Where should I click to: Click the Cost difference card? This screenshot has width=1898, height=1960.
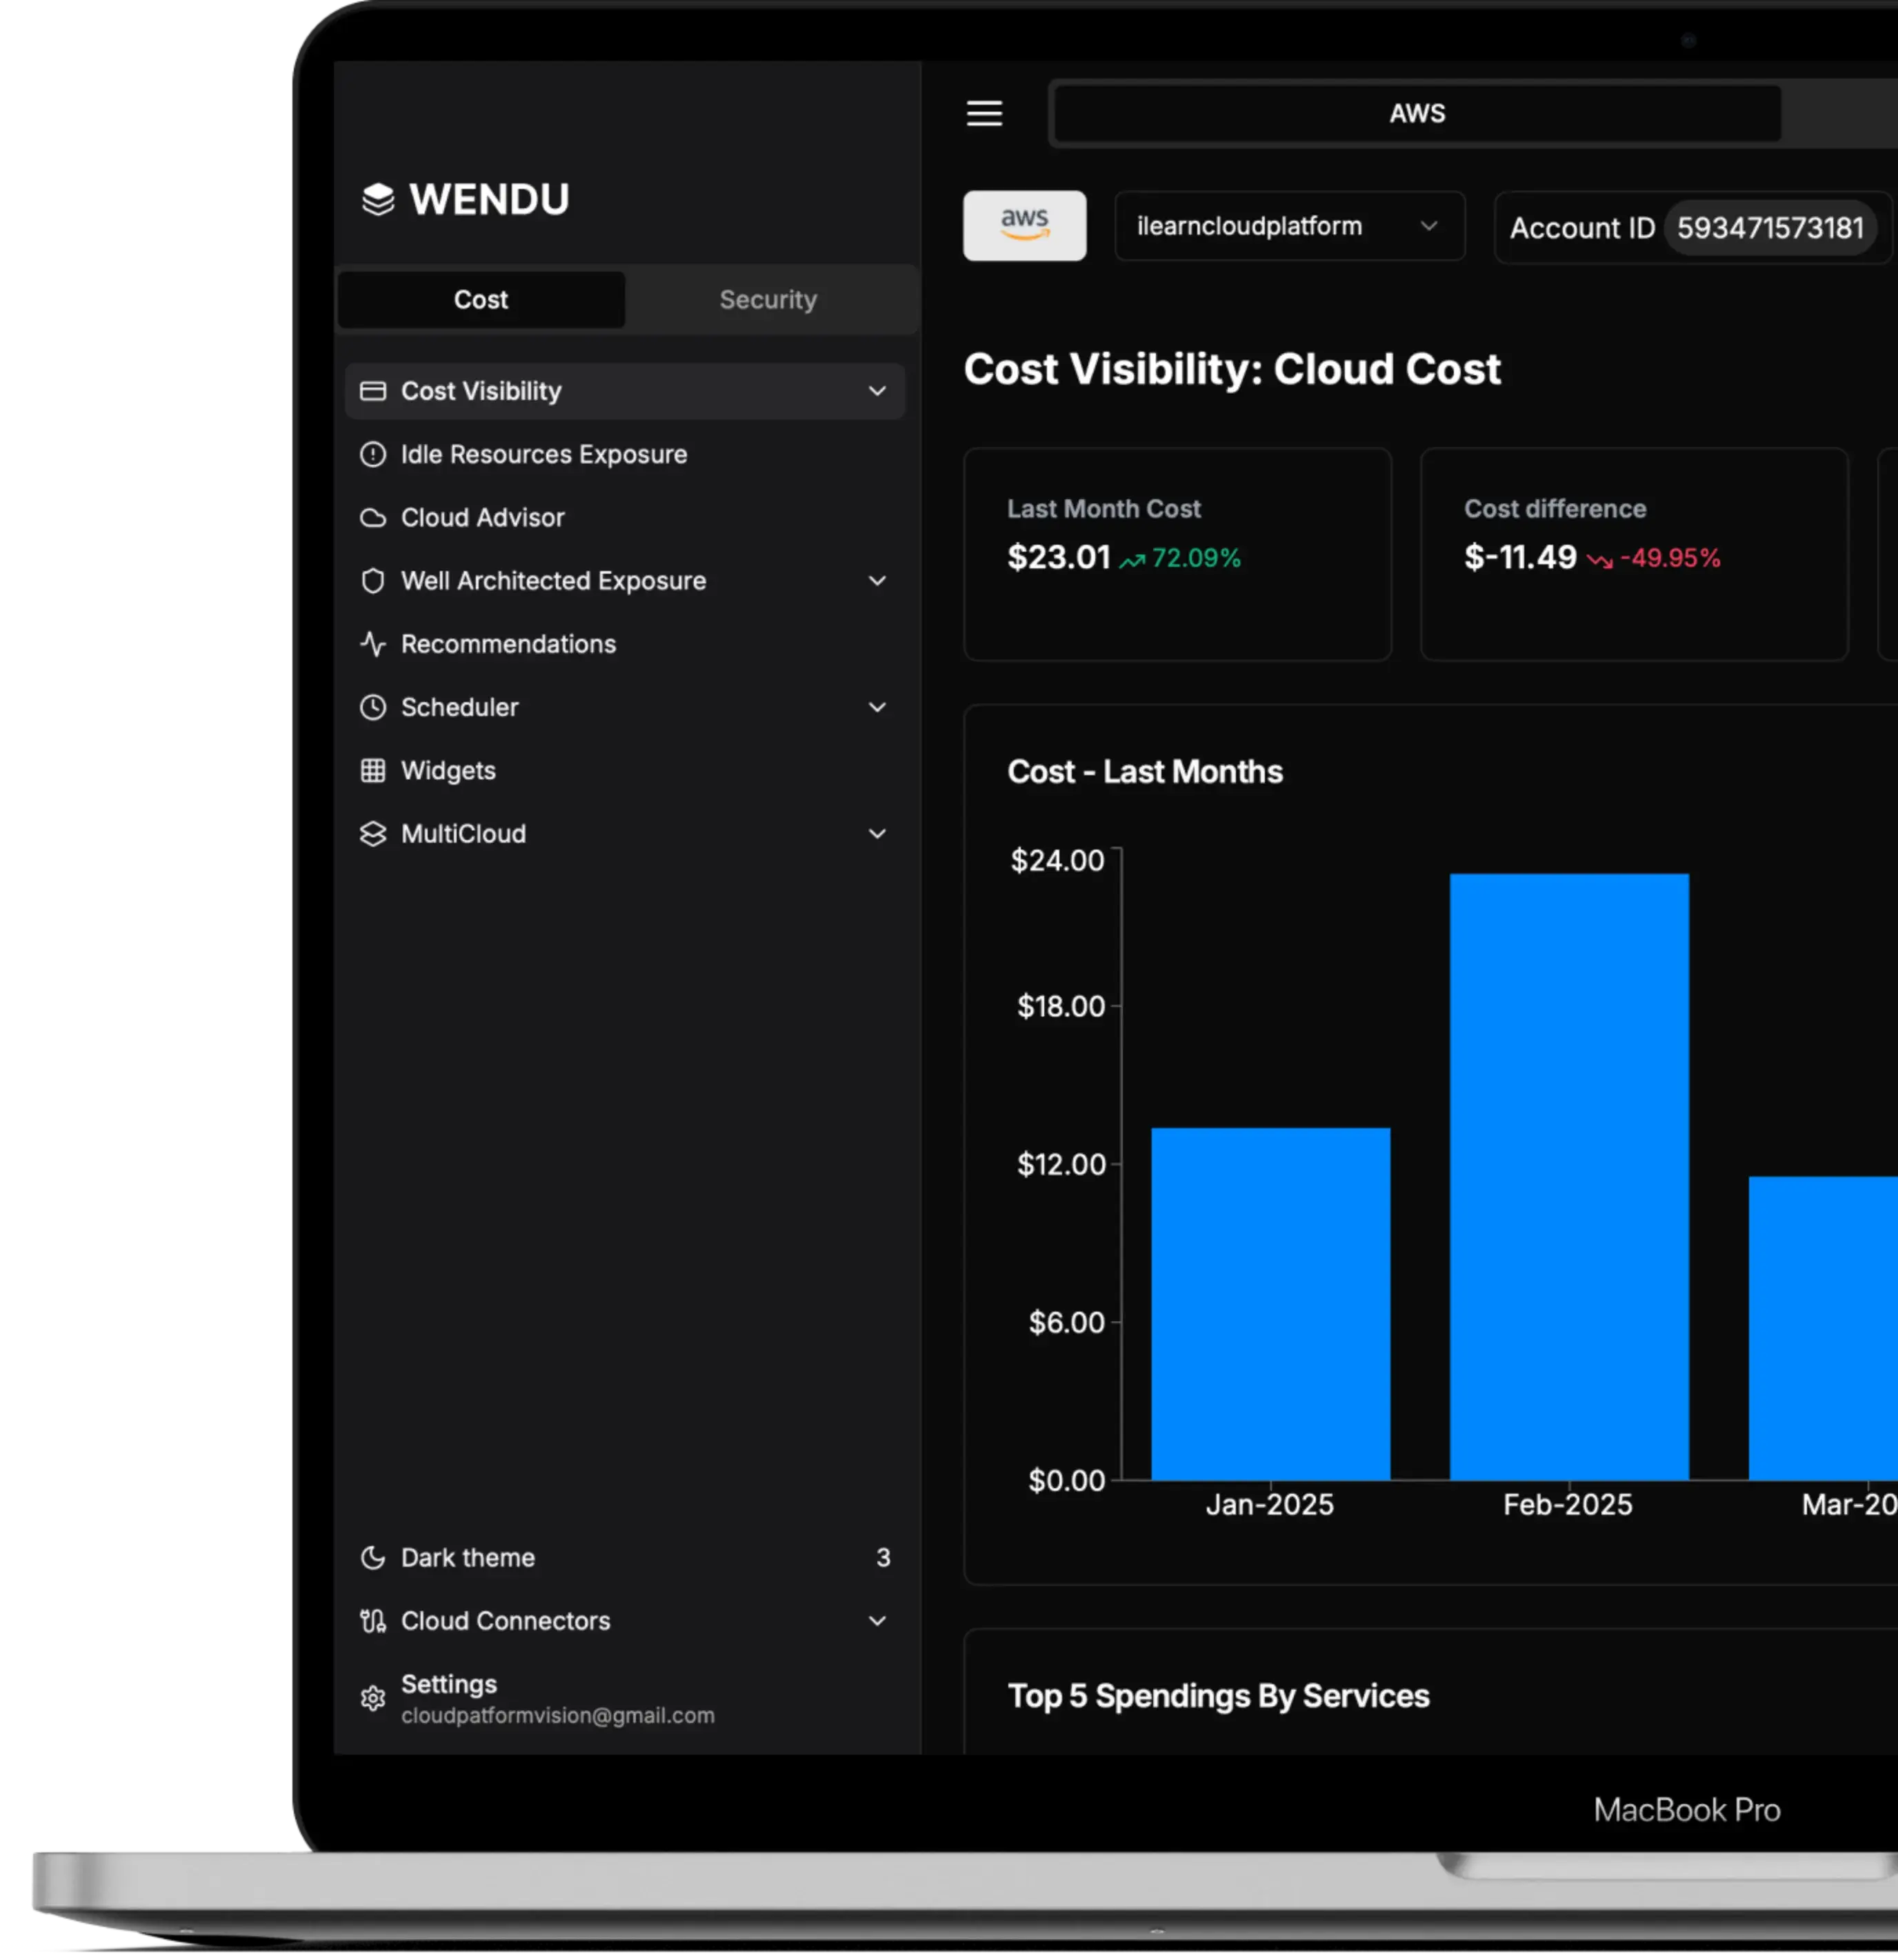click(x=1634, y=554)
